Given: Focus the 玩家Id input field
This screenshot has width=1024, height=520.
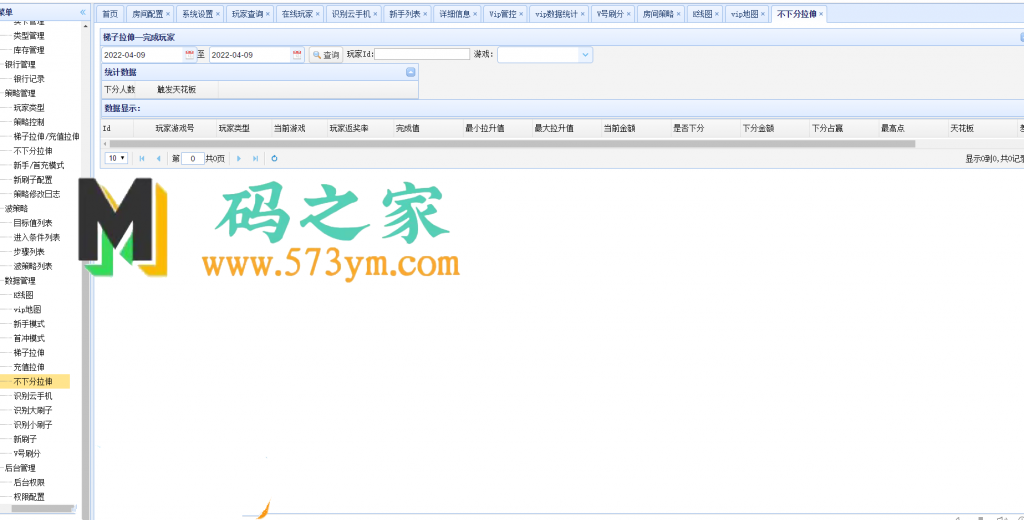Looking at the screenshot, I should tap(422, 54).
